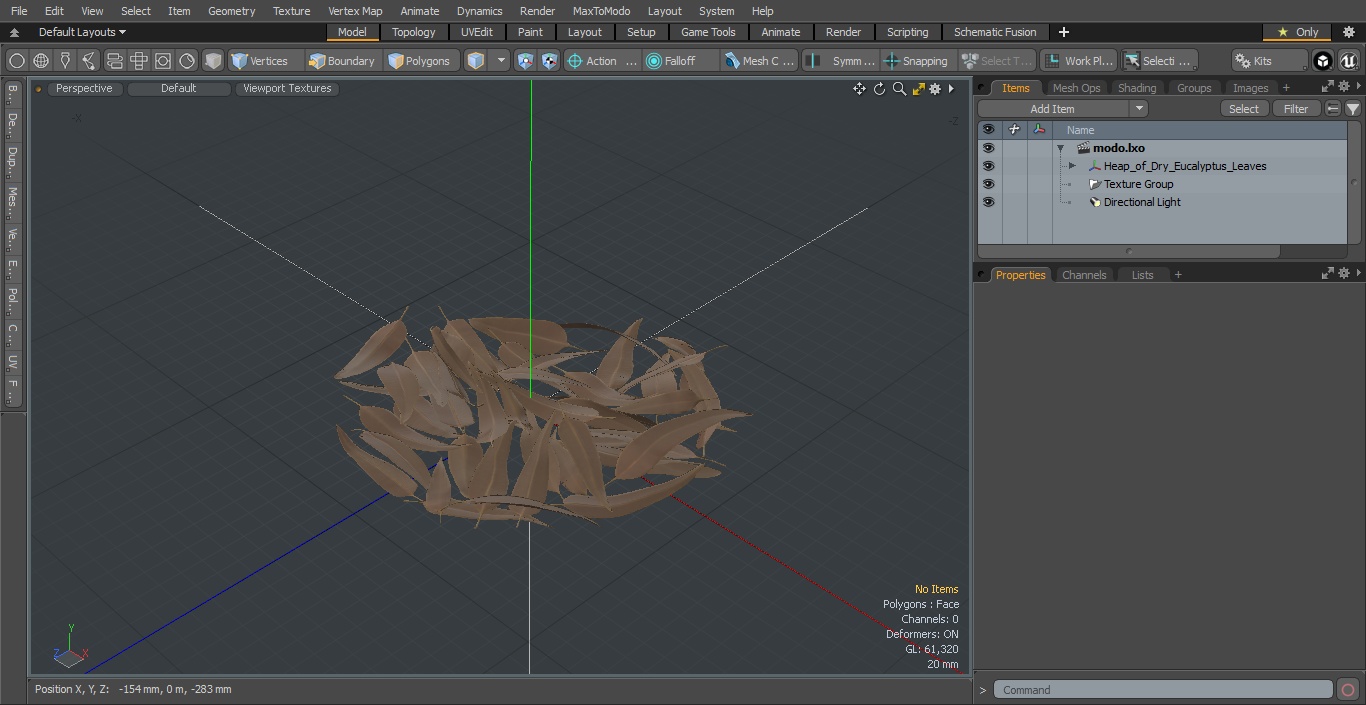
Task: Open layout settings gear at top right
Action: 1348,32
